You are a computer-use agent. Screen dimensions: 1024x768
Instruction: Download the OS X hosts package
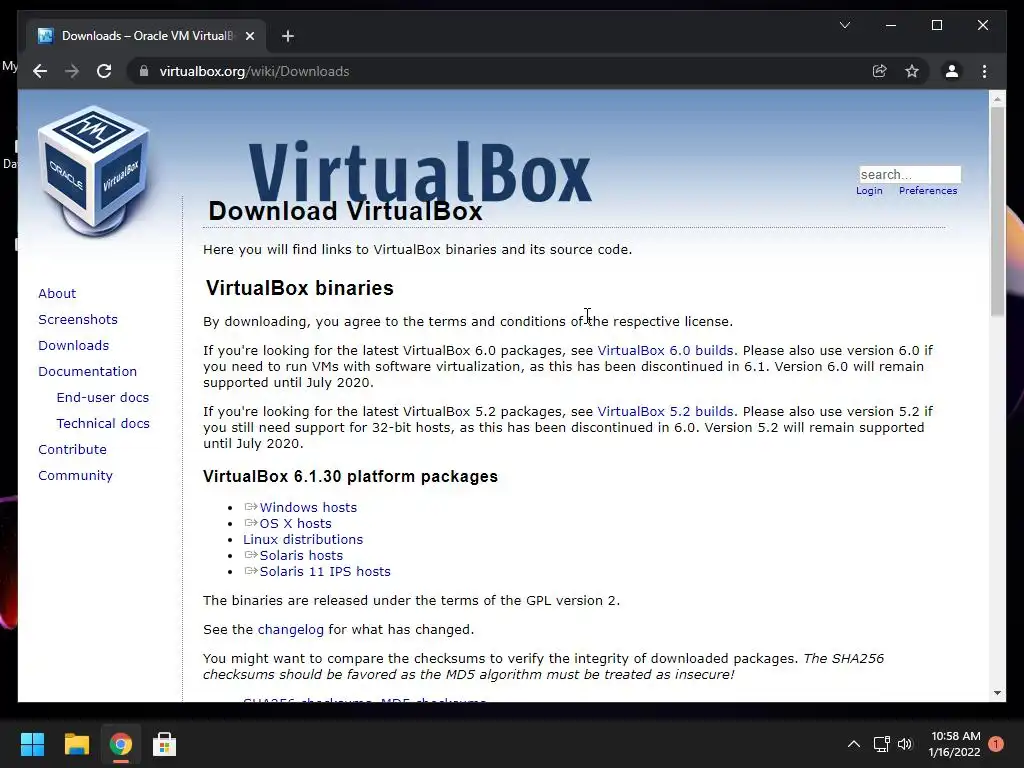pos(295,524)
